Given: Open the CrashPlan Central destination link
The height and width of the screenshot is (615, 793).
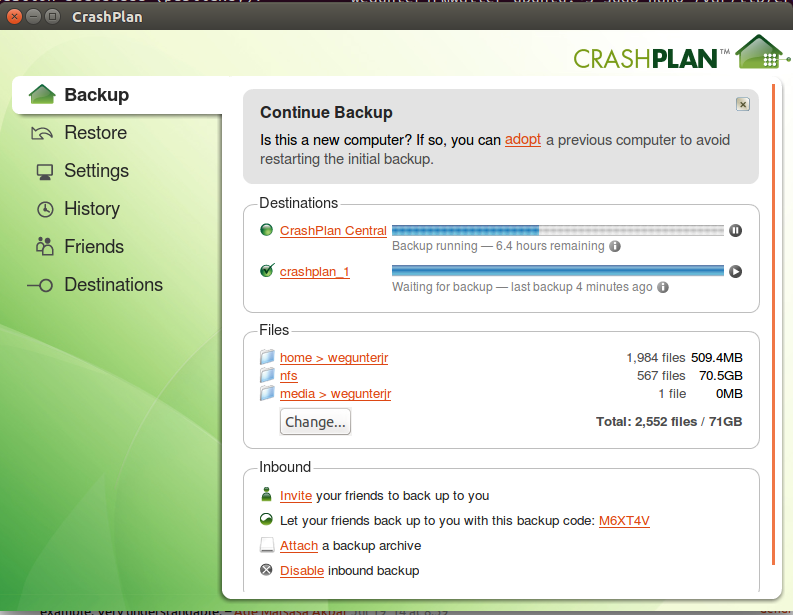Looking at the screenshot, I should pyautogui.click(x=333, y=231).
